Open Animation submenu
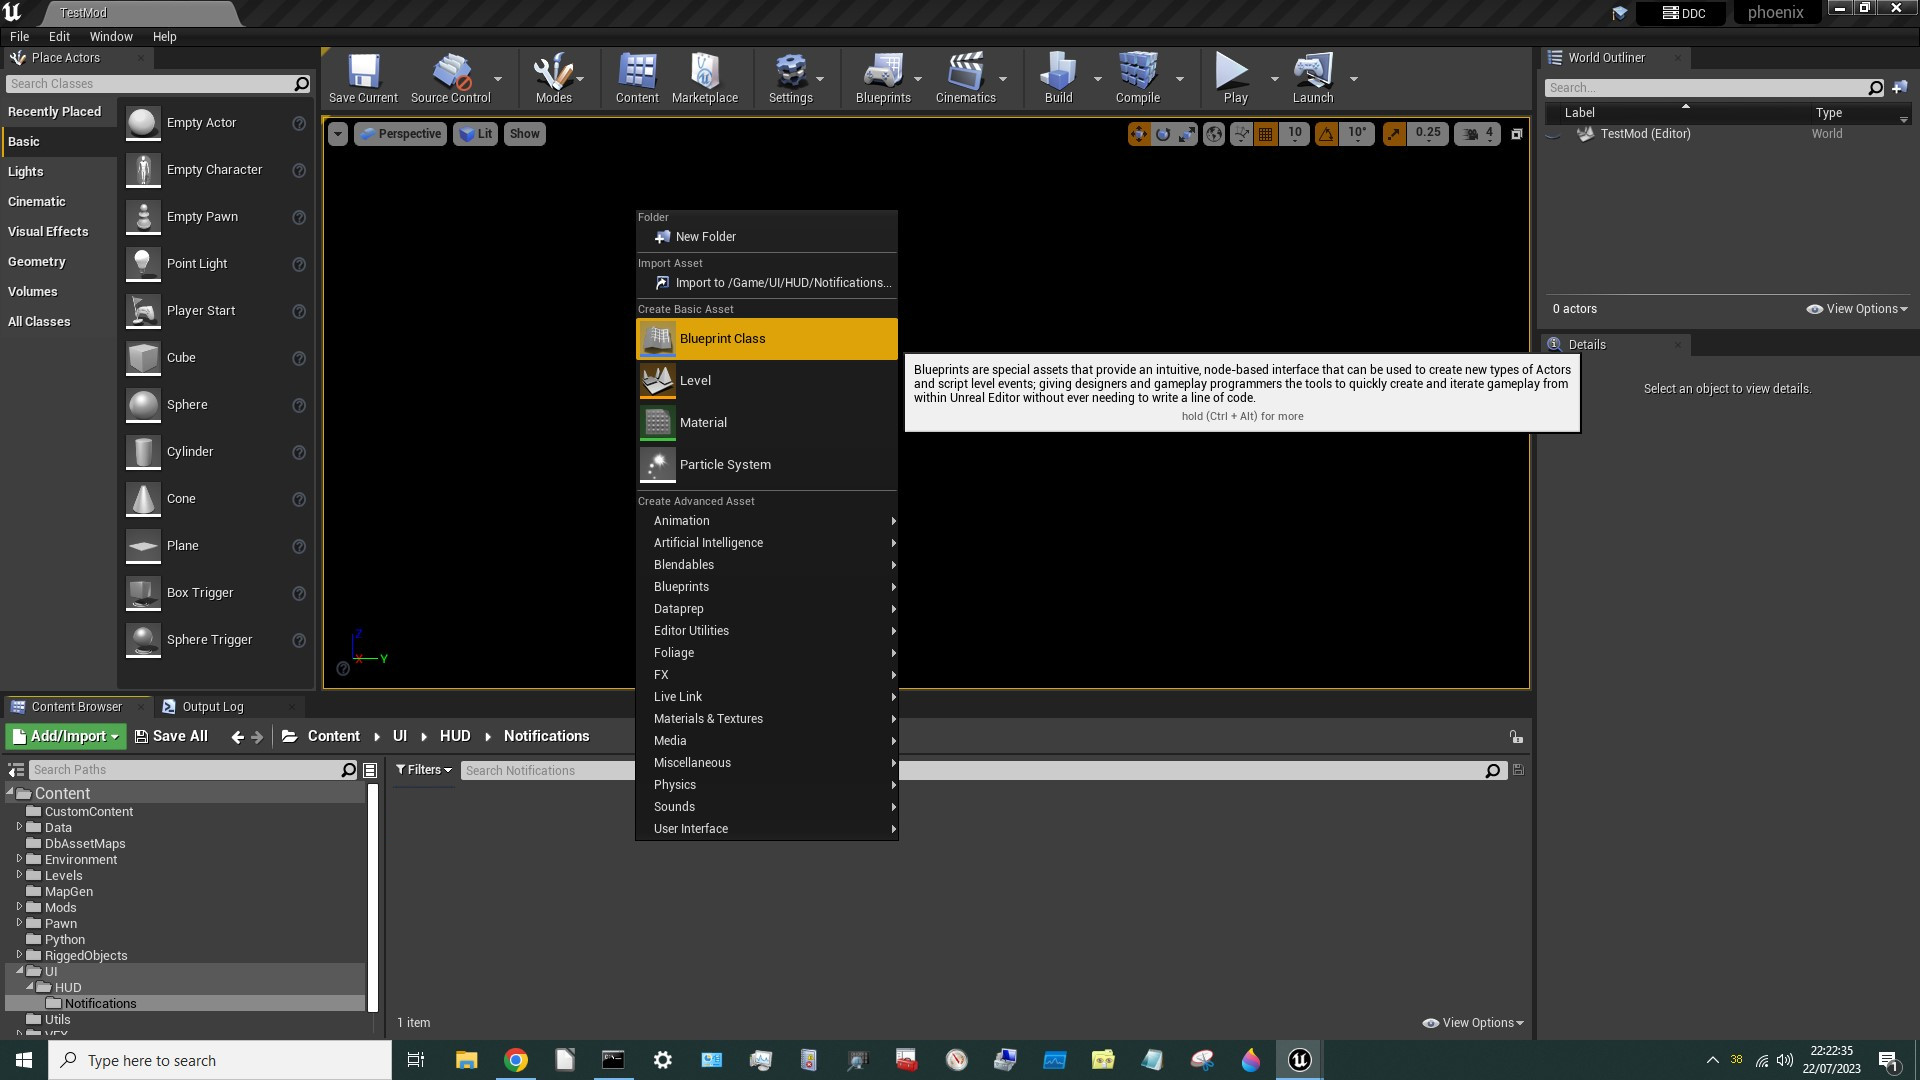 pyautogui.click(x=767, y=521)
